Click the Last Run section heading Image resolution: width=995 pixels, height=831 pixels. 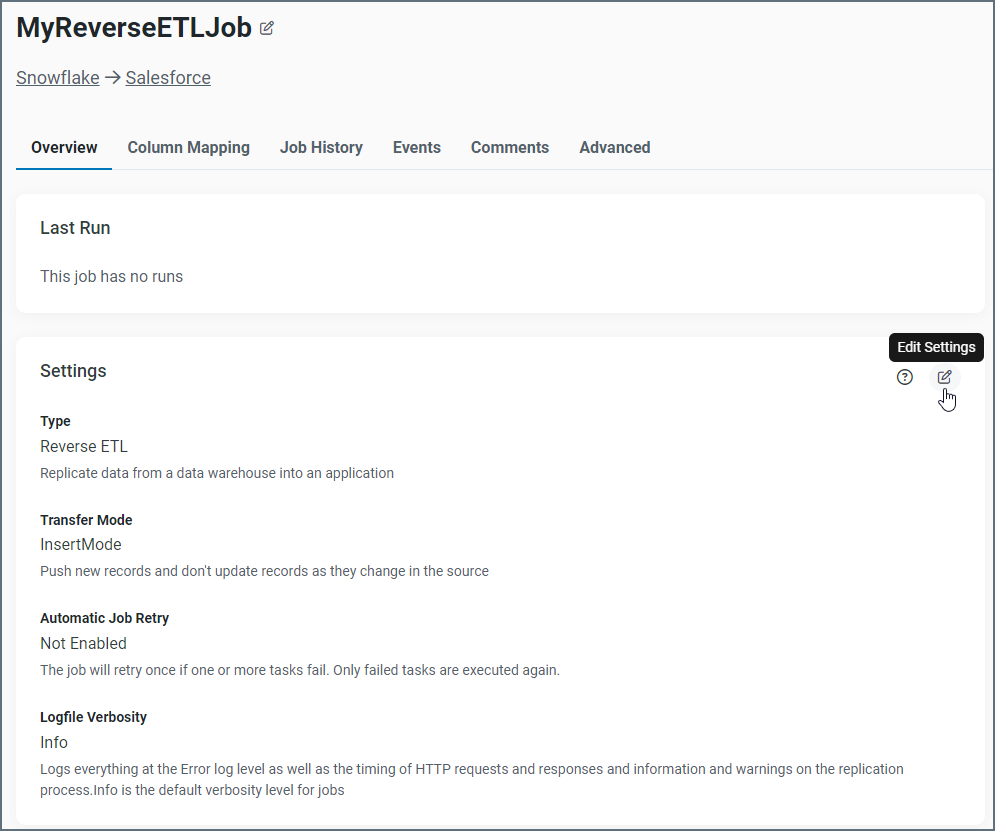pos(75,228)
